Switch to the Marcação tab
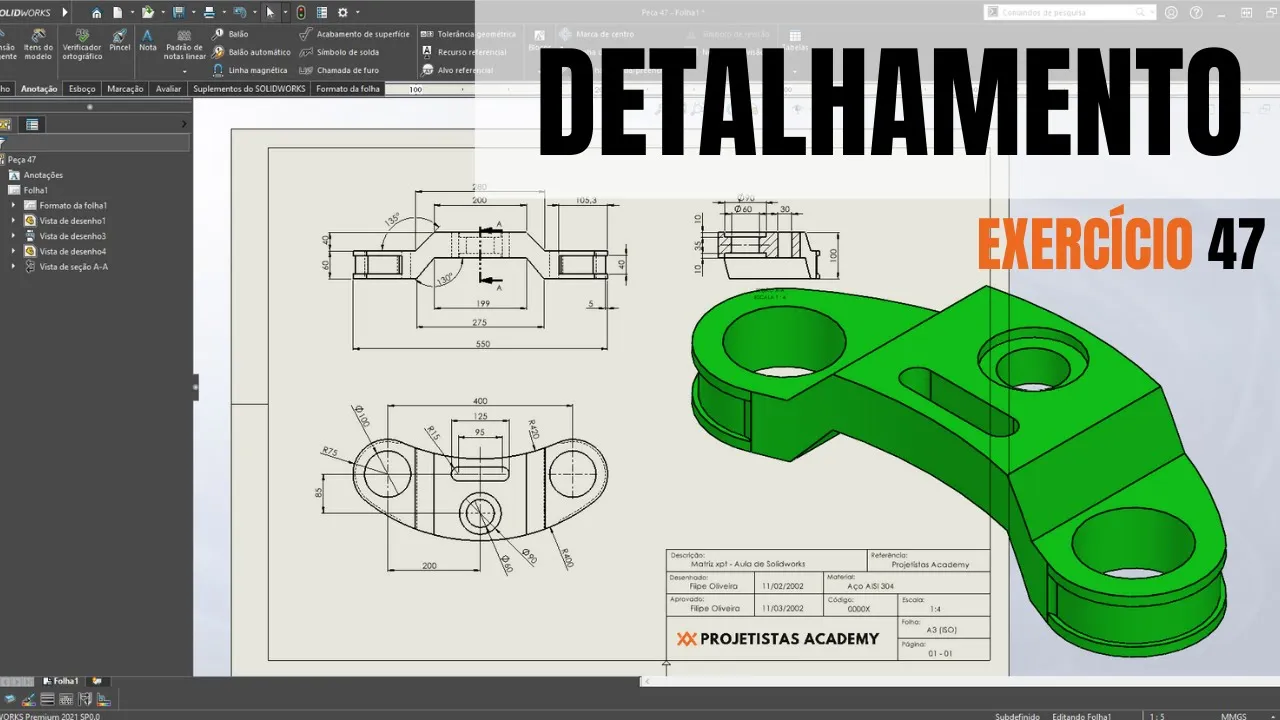1280x720 pixels. (x=126, y=89)
